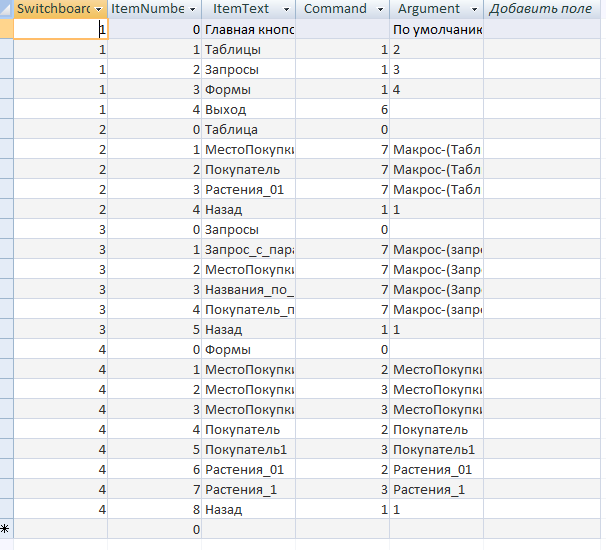Viewport: 606px width, 550px height.
Task: Open the ItemNumber column dropdown arrow
Action: [193, 9]
